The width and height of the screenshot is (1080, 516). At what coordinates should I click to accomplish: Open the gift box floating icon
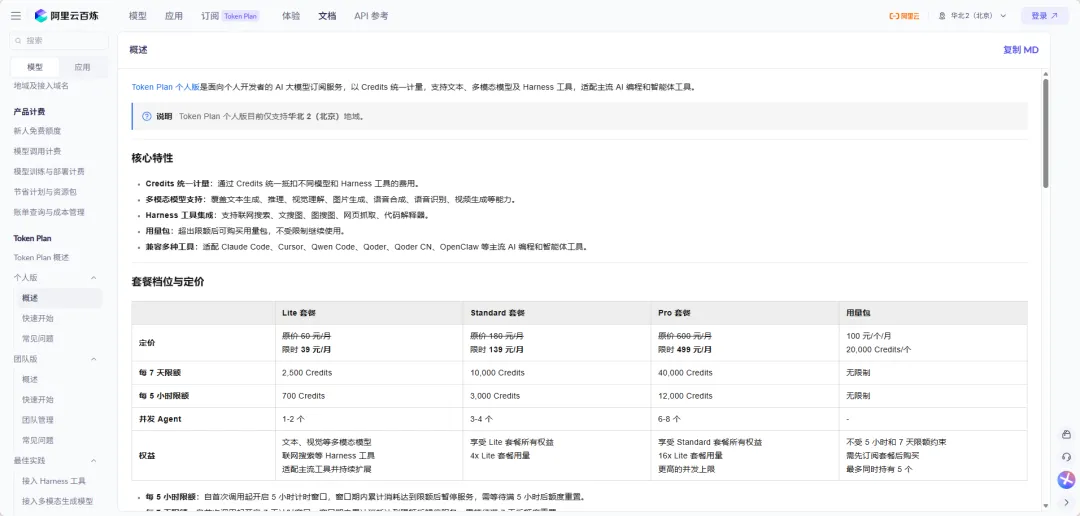pyautogui.click(x=1066, y=434)
